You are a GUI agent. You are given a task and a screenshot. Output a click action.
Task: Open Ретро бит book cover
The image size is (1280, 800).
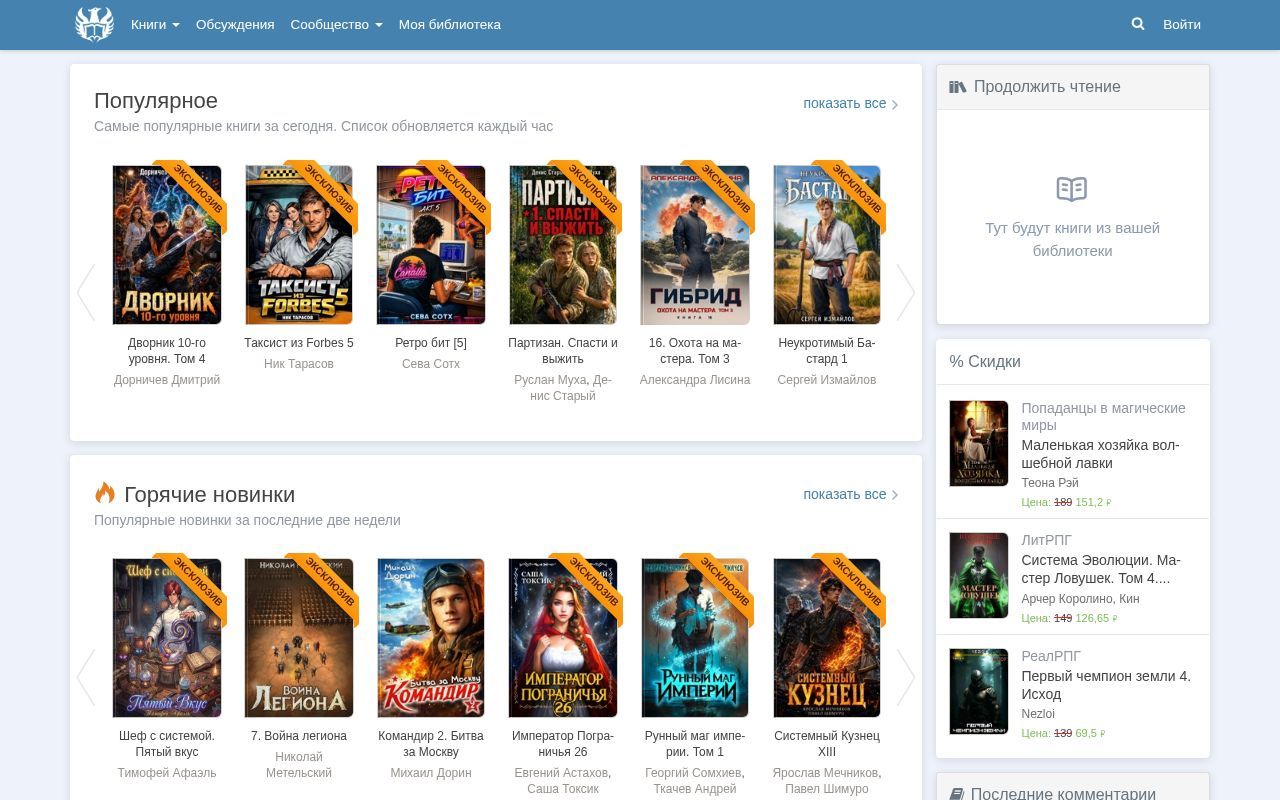(x=431, y=245)
